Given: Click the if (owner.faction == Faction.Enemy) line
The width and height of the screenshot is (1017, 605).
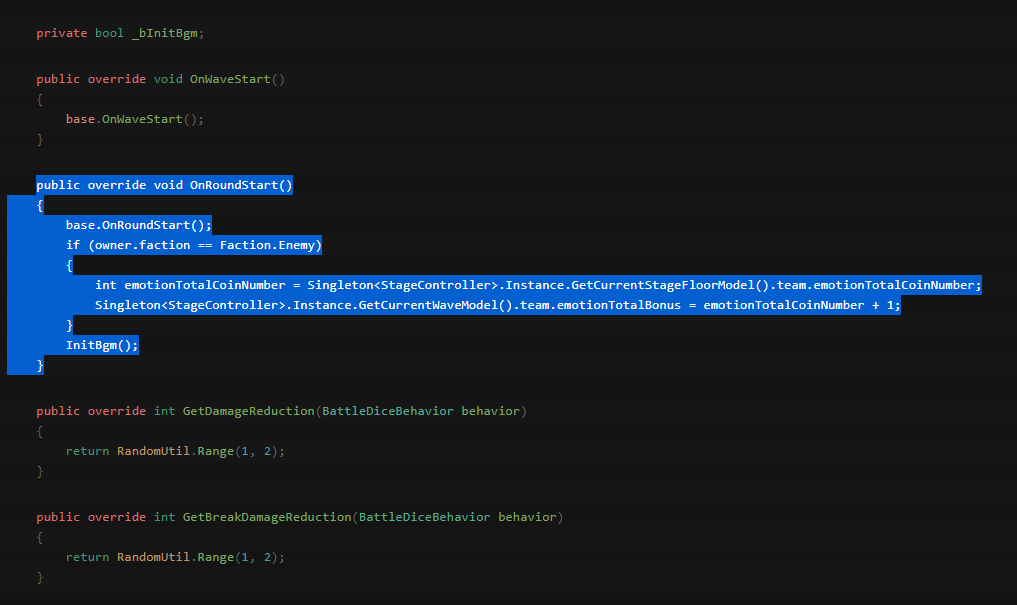Looking at the screenshot, I should pyautogui.click(x=193, y=245).
